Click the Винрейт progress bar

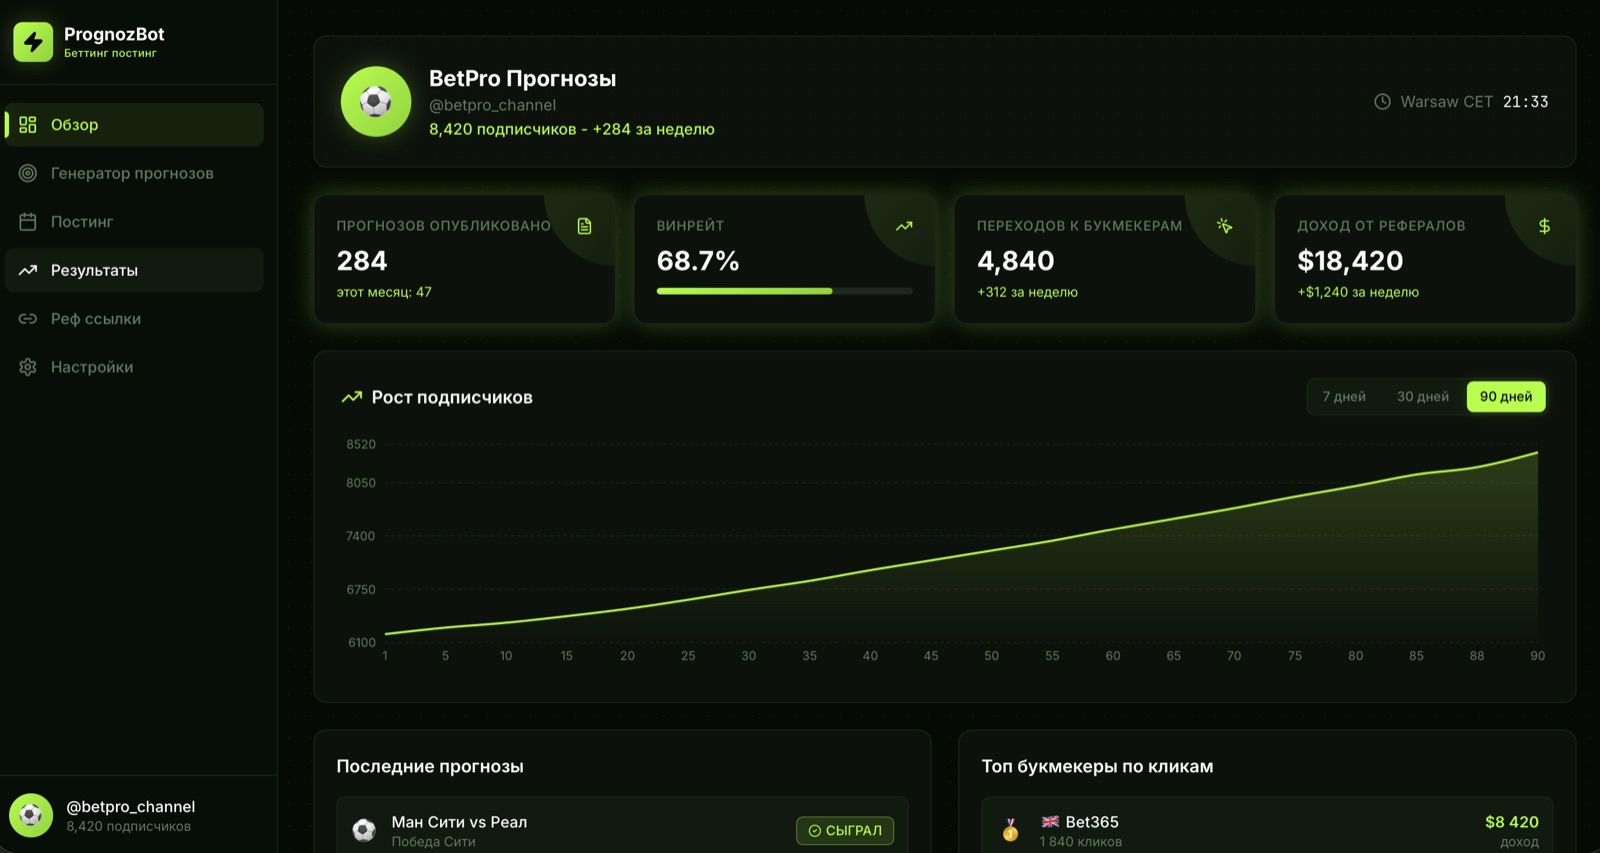[x=785, y=291]
